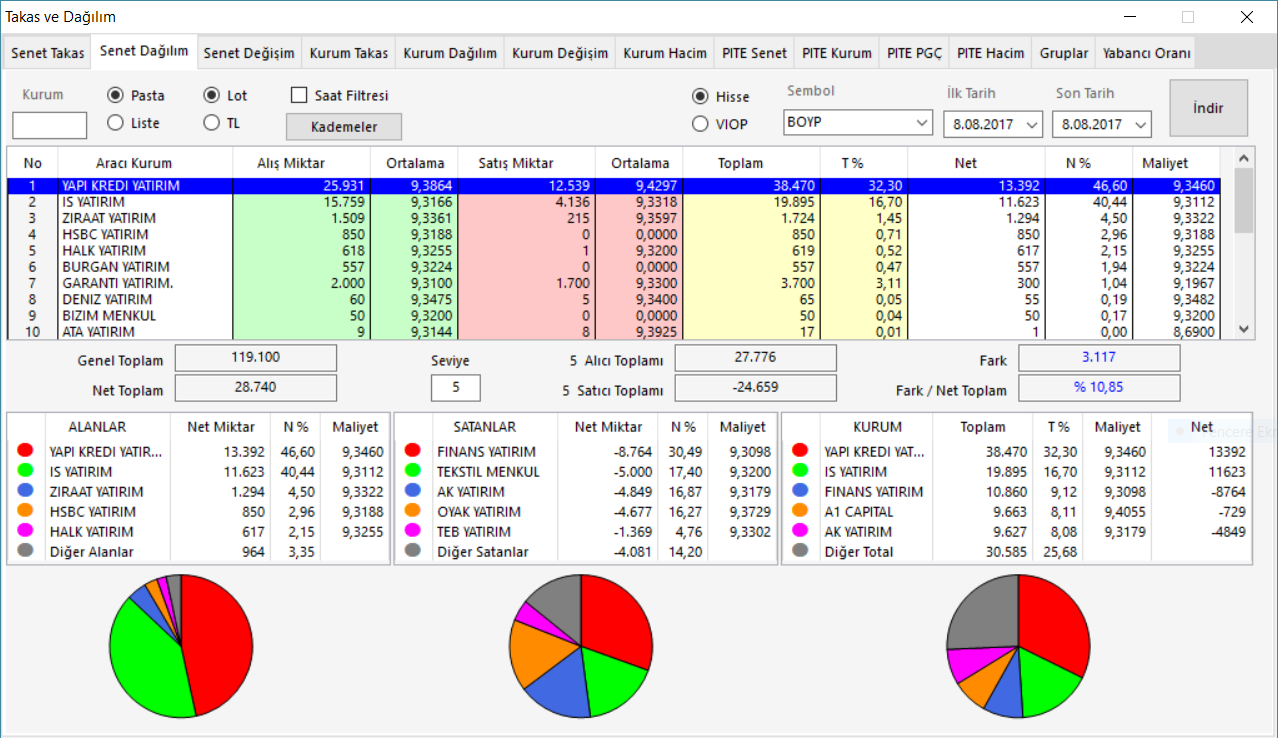The width and height of the screenshot is (1278, 738).
Task: Open the Senet Değişim tab
Action: [x=248, y=53]
